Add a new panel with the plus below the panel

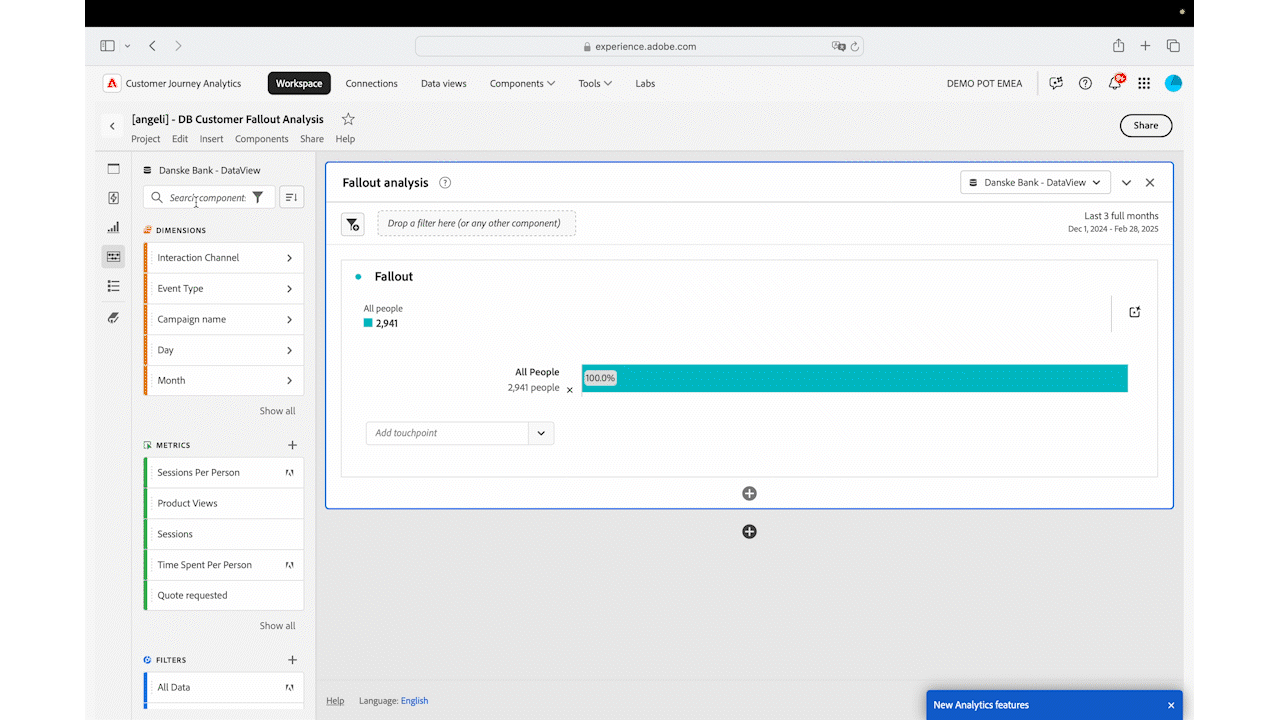point(749,532)
